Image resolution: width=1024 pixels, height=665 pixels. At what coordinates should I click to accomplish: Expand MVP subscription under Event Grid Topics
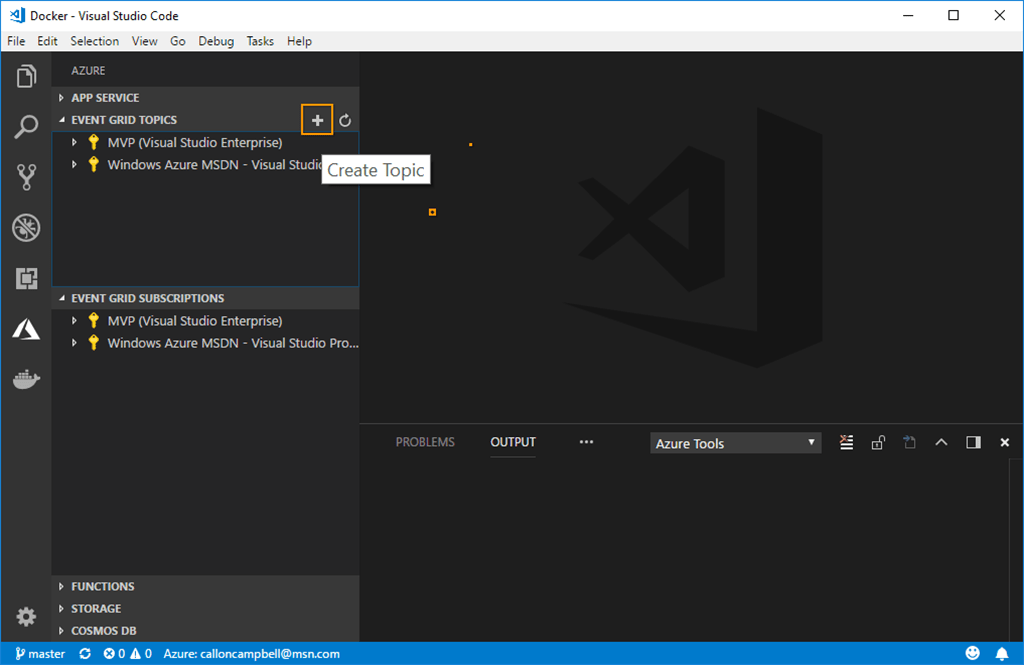74,143
